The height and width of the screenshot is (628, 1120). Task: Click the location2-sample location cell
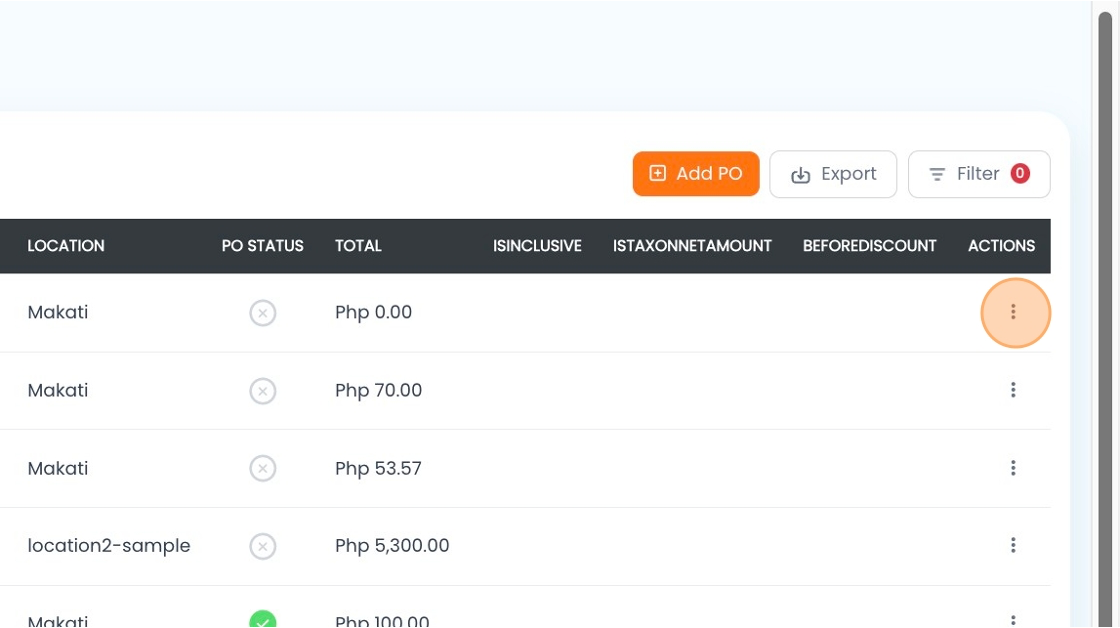[x=109, y=546]
